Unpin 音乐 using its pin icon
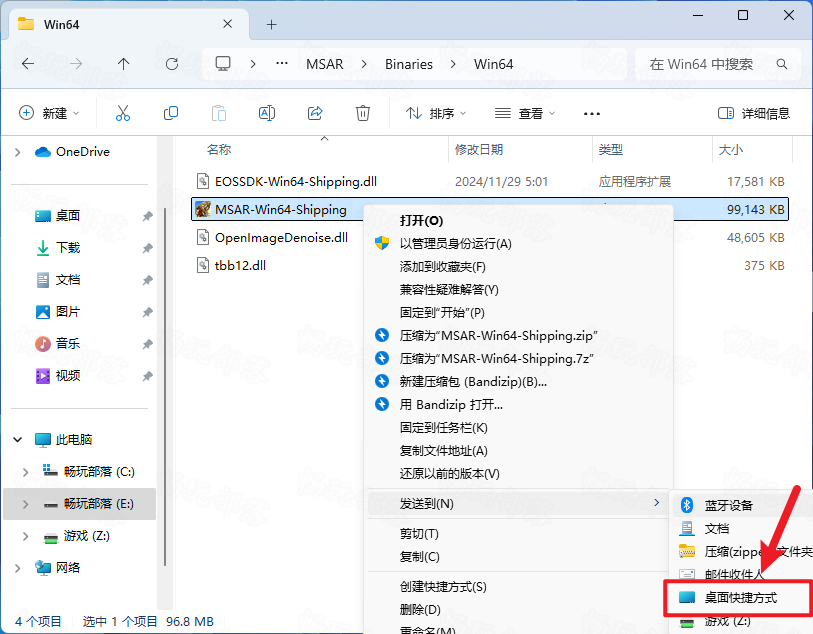This screenshot has height=634, width=813. point(148,344)
